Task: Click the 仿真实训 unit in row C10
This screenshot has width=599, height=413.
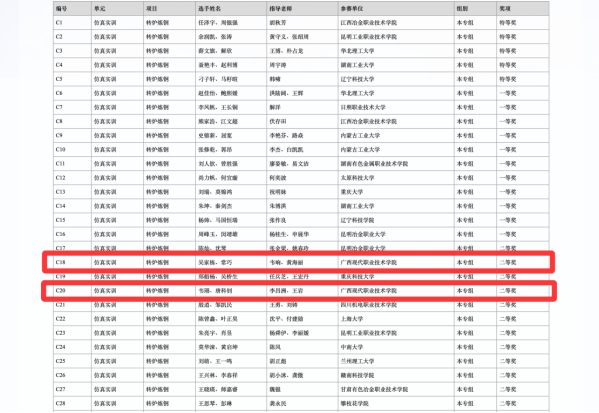Action: click(x=105, y=150)
